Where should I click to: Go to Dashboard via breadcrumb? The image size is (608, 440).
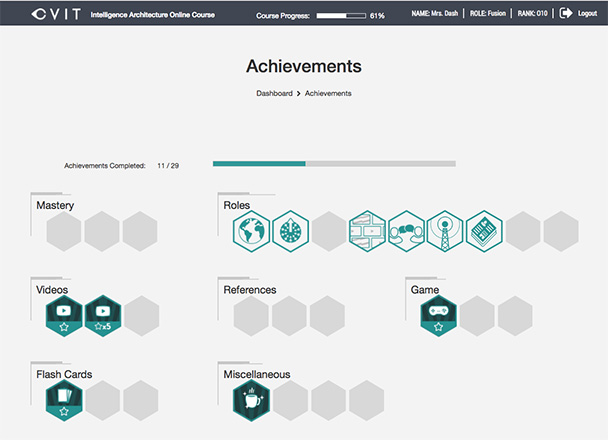(x=273, y=93)
